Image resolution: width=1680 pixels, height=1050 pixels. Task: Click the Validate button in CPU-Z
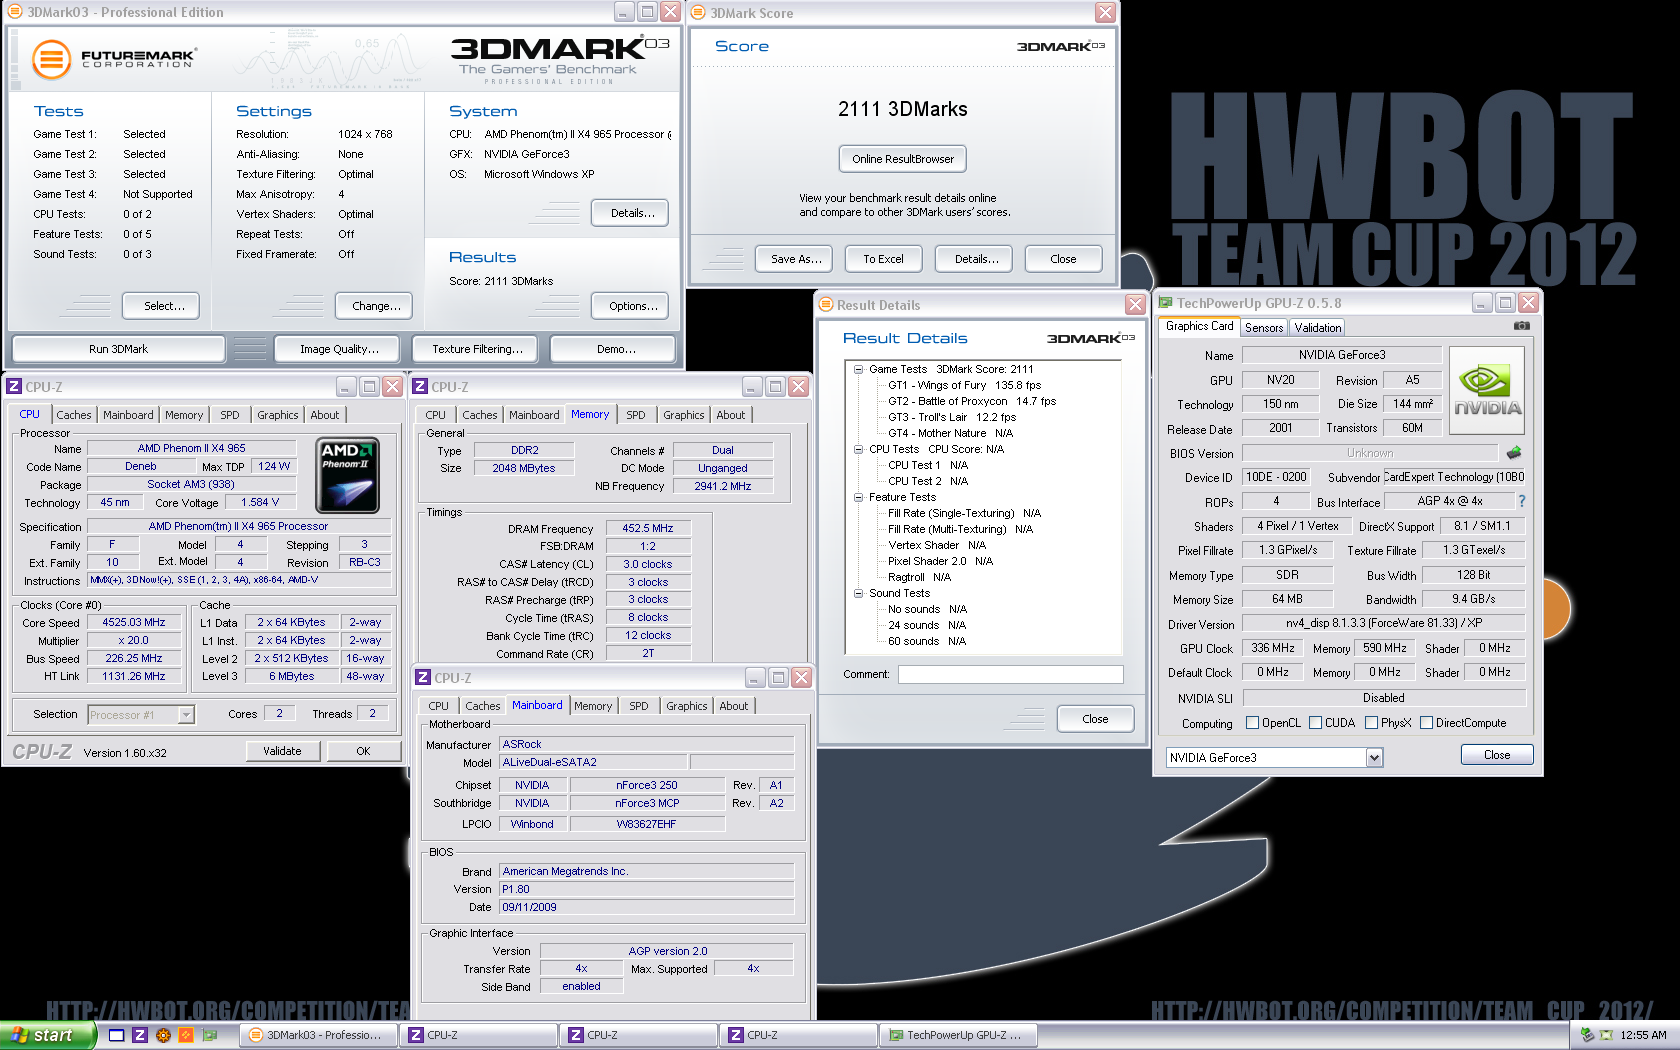click(282, 751)
